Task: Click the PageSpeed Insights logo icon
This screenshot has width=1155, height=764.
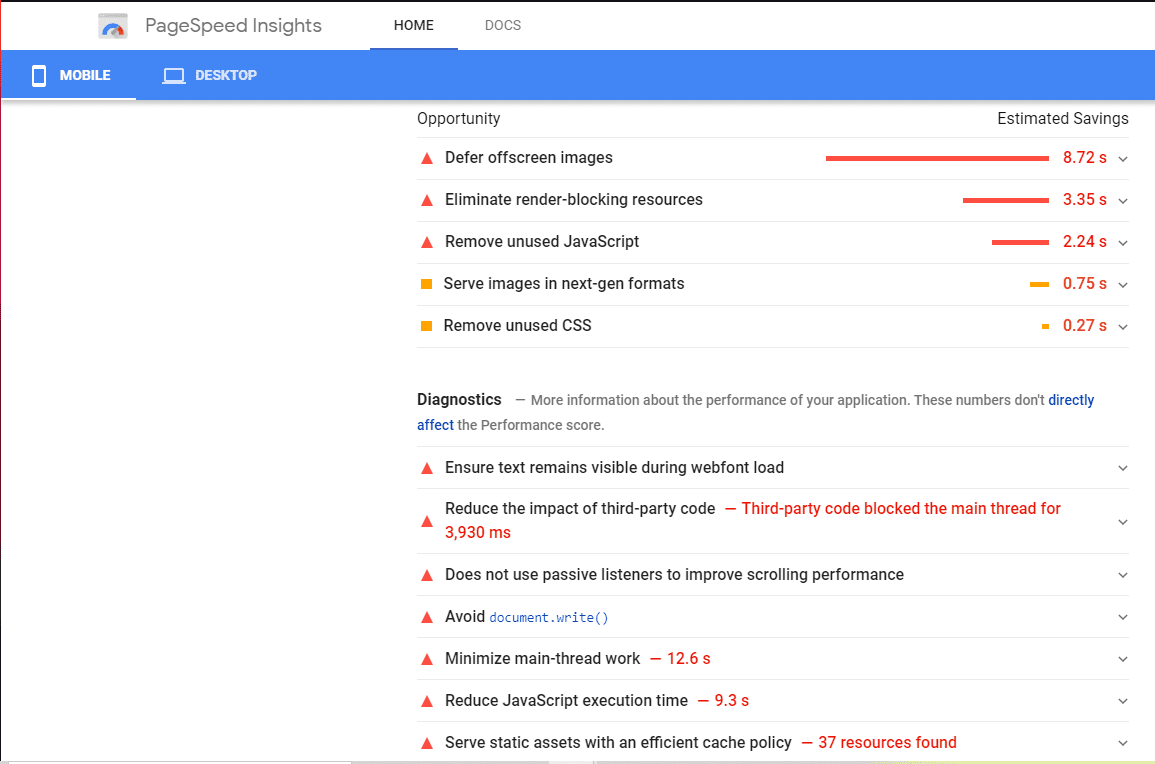Action: pyautogui.click(x=113, y=26)
